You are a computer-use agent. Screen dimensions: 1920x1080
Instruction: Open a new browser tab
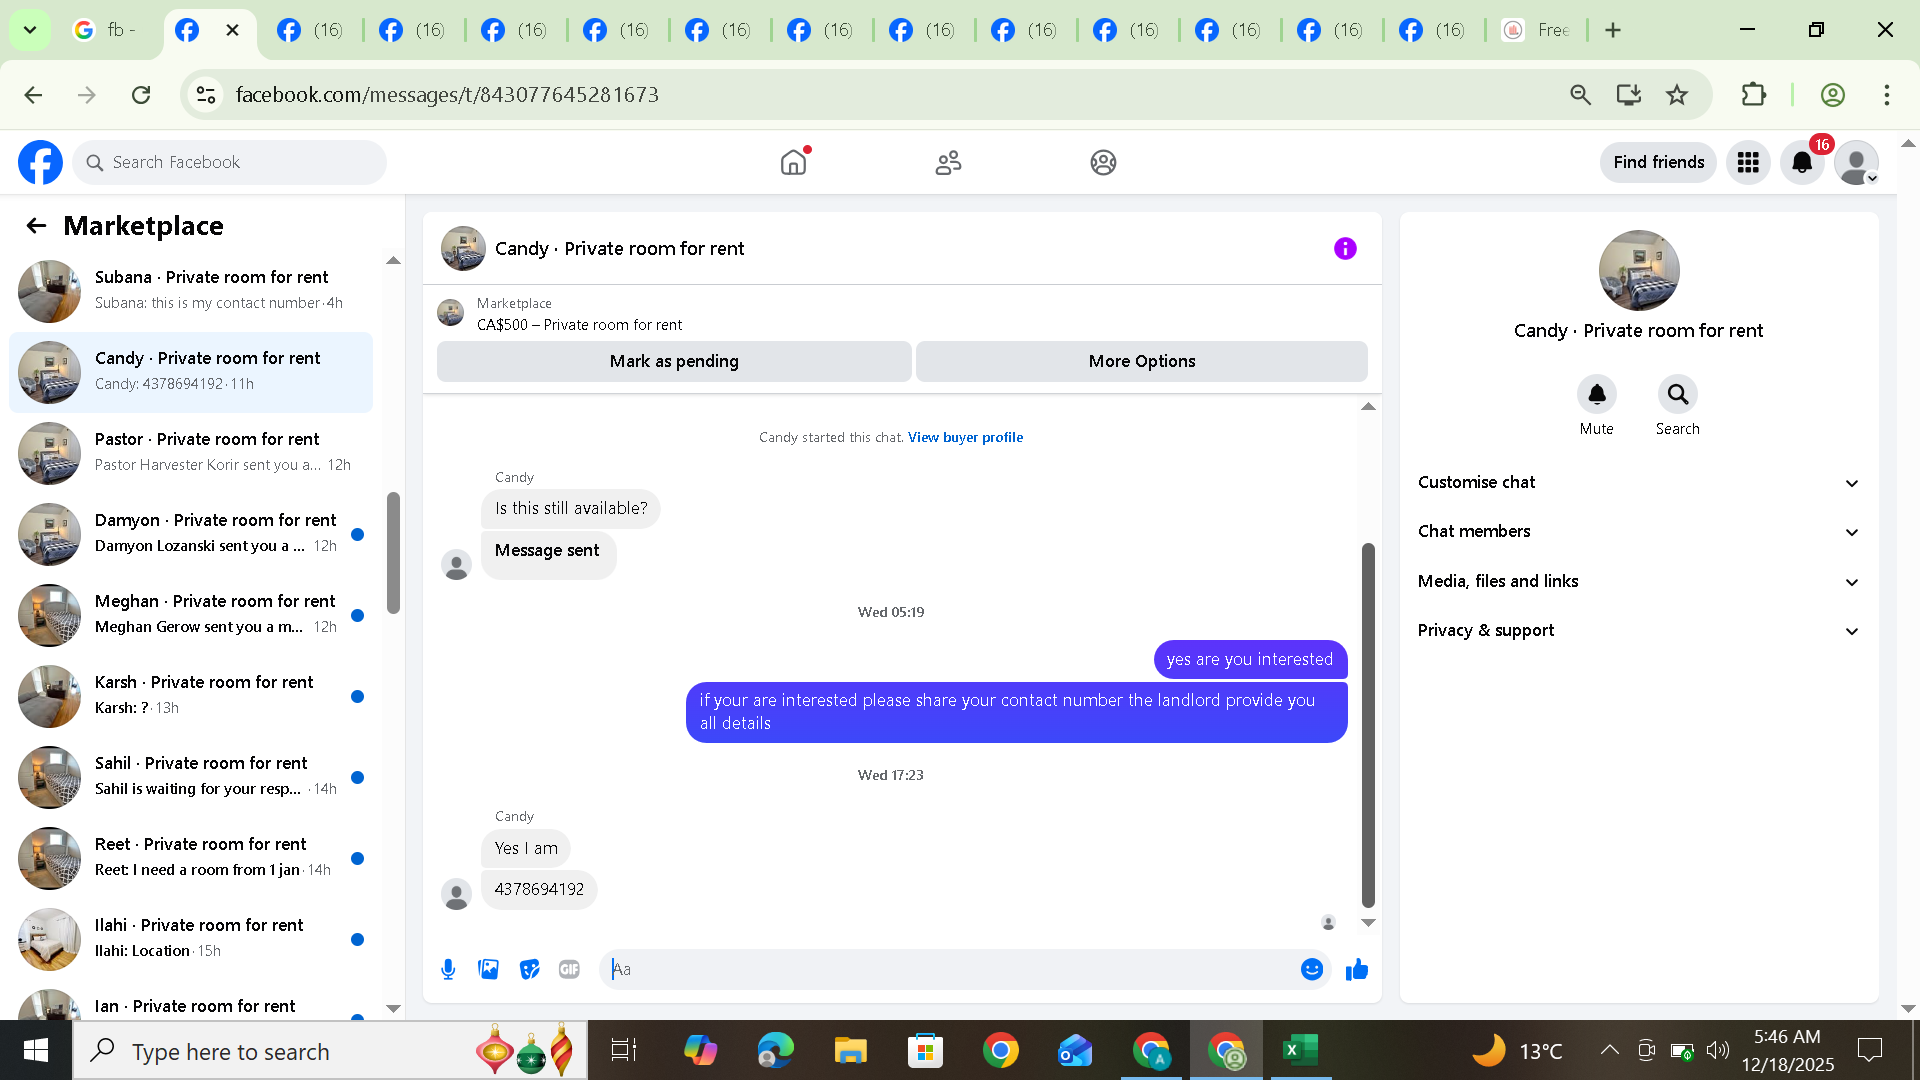coord(1613,30)
